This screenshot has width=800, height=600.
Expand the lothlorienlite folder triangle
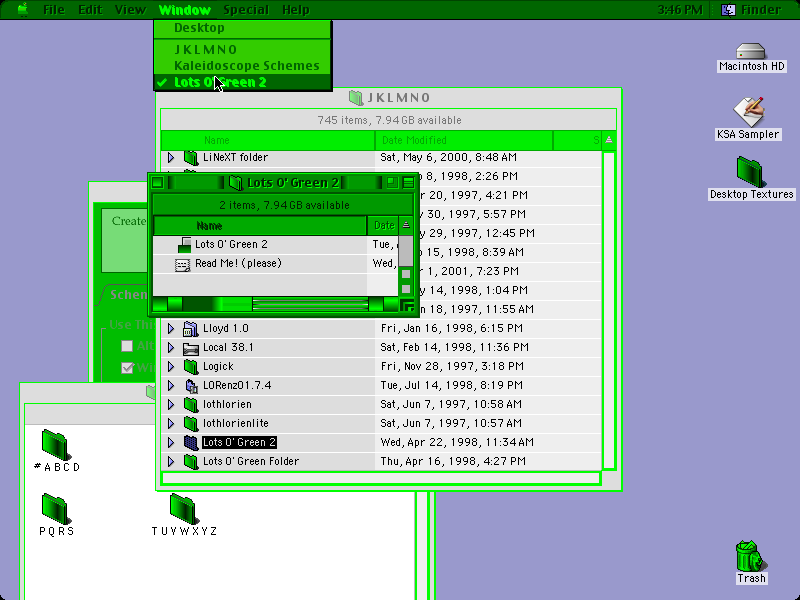click(171, 423)
